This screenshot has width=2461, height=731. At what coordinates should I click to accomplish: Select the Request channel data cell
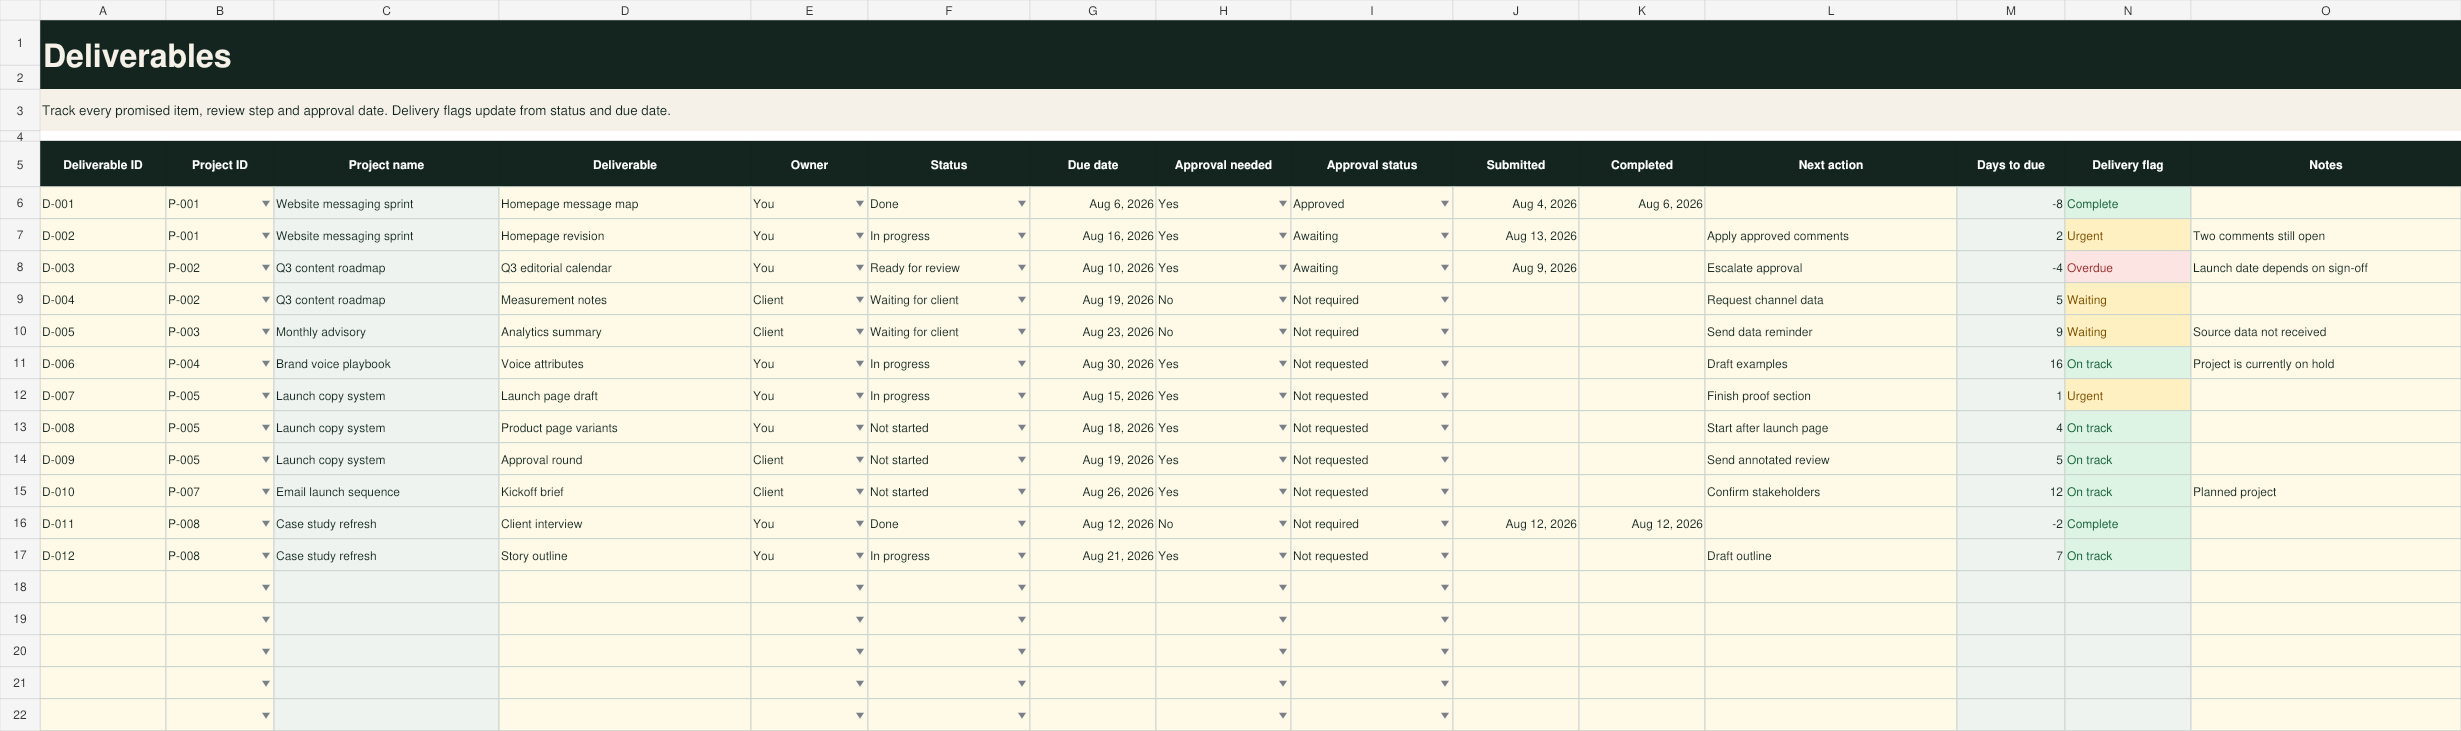click(1830, 300)
